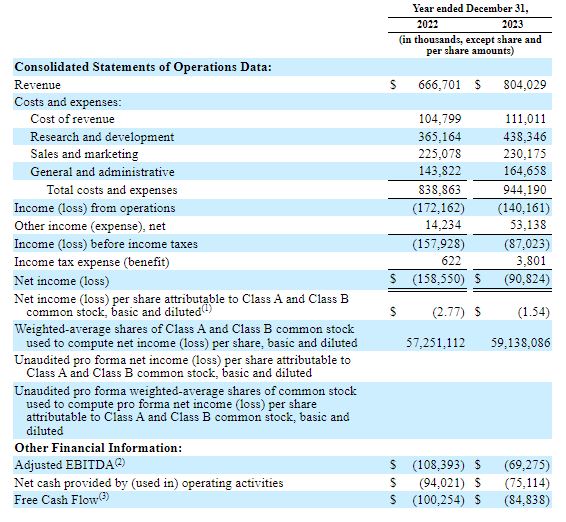Select 'Other income (expense), net' label

pyautogui.click(x=90, y=226)
